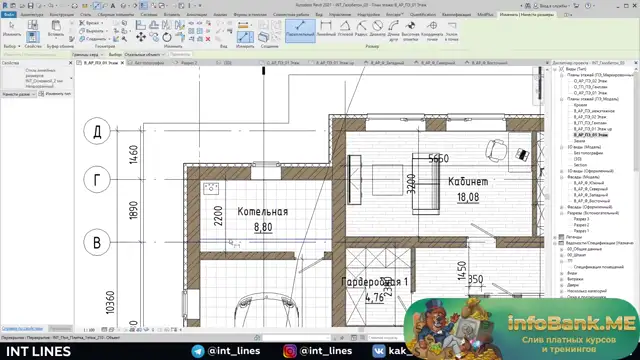Open the Справка по свойствам link

(22, 328)
